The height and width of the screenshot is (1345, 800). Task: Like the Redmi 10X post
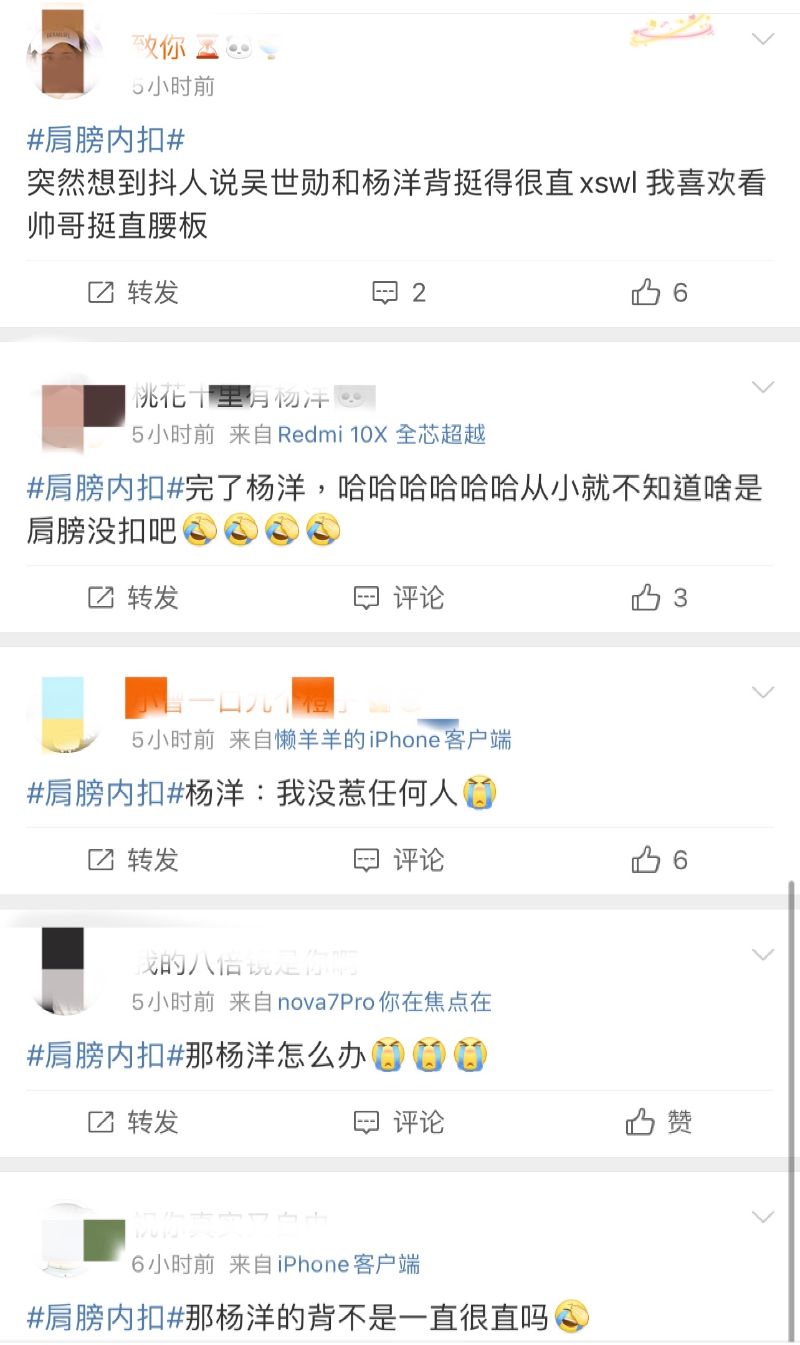click(660, 598)
